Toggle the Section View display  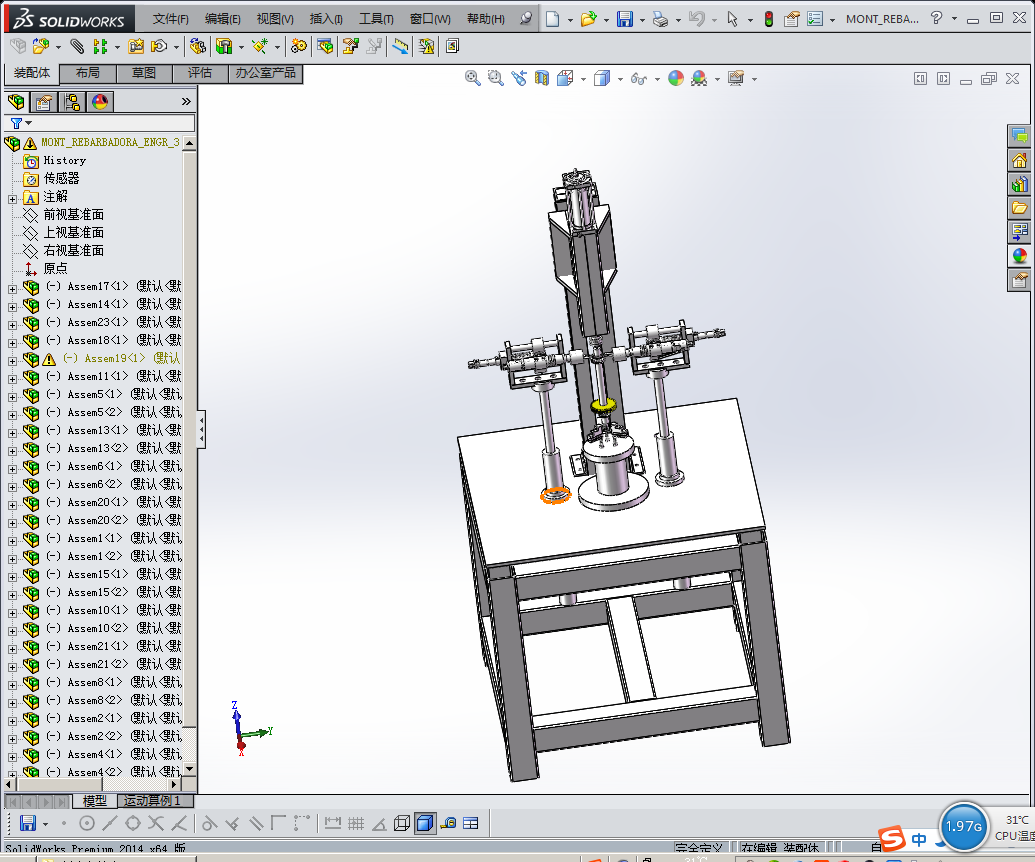tap(541, 78)
